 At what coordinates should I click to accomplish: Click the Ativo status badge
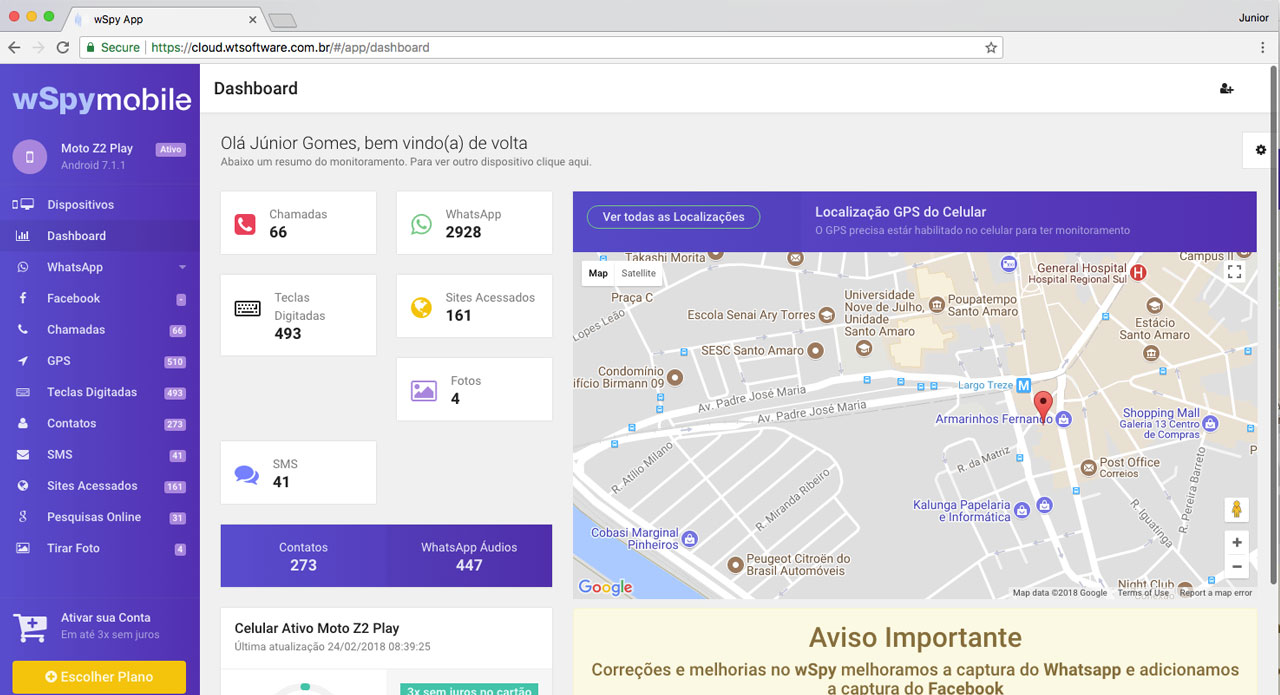pyautogui.click(x=171, y=150)
